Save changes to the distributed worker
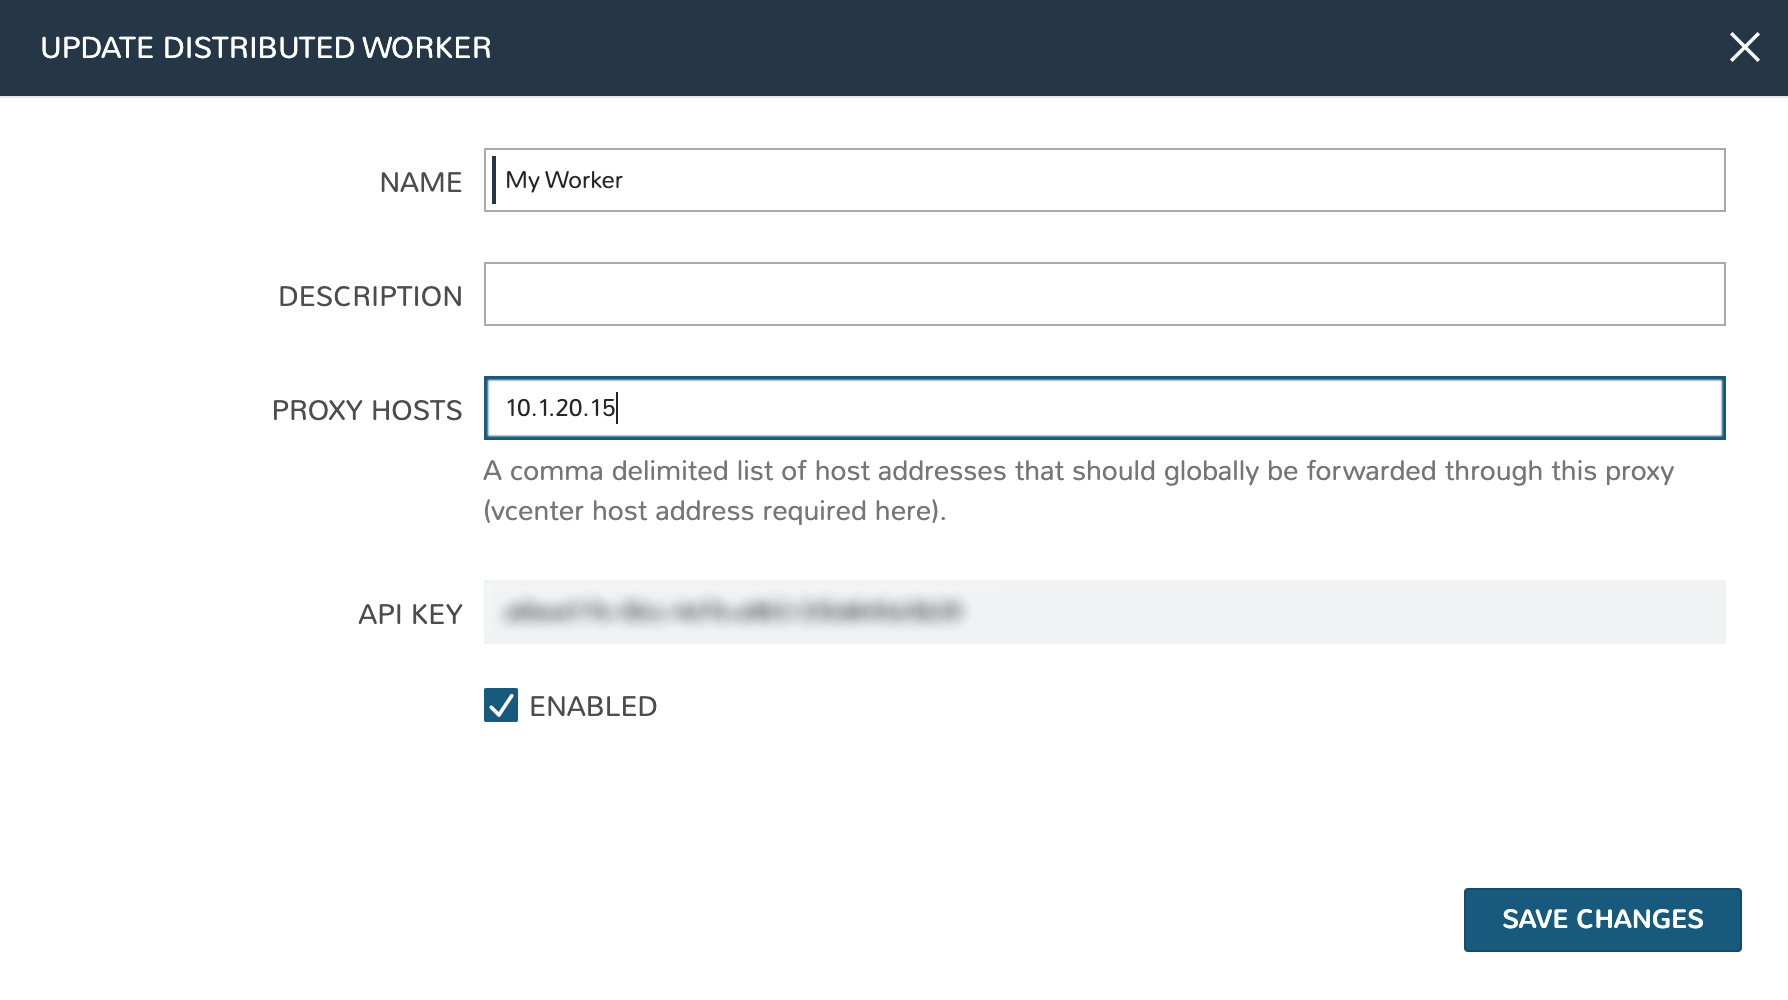Viewport: 1788px width, 1000px height. coord(1602,919)
